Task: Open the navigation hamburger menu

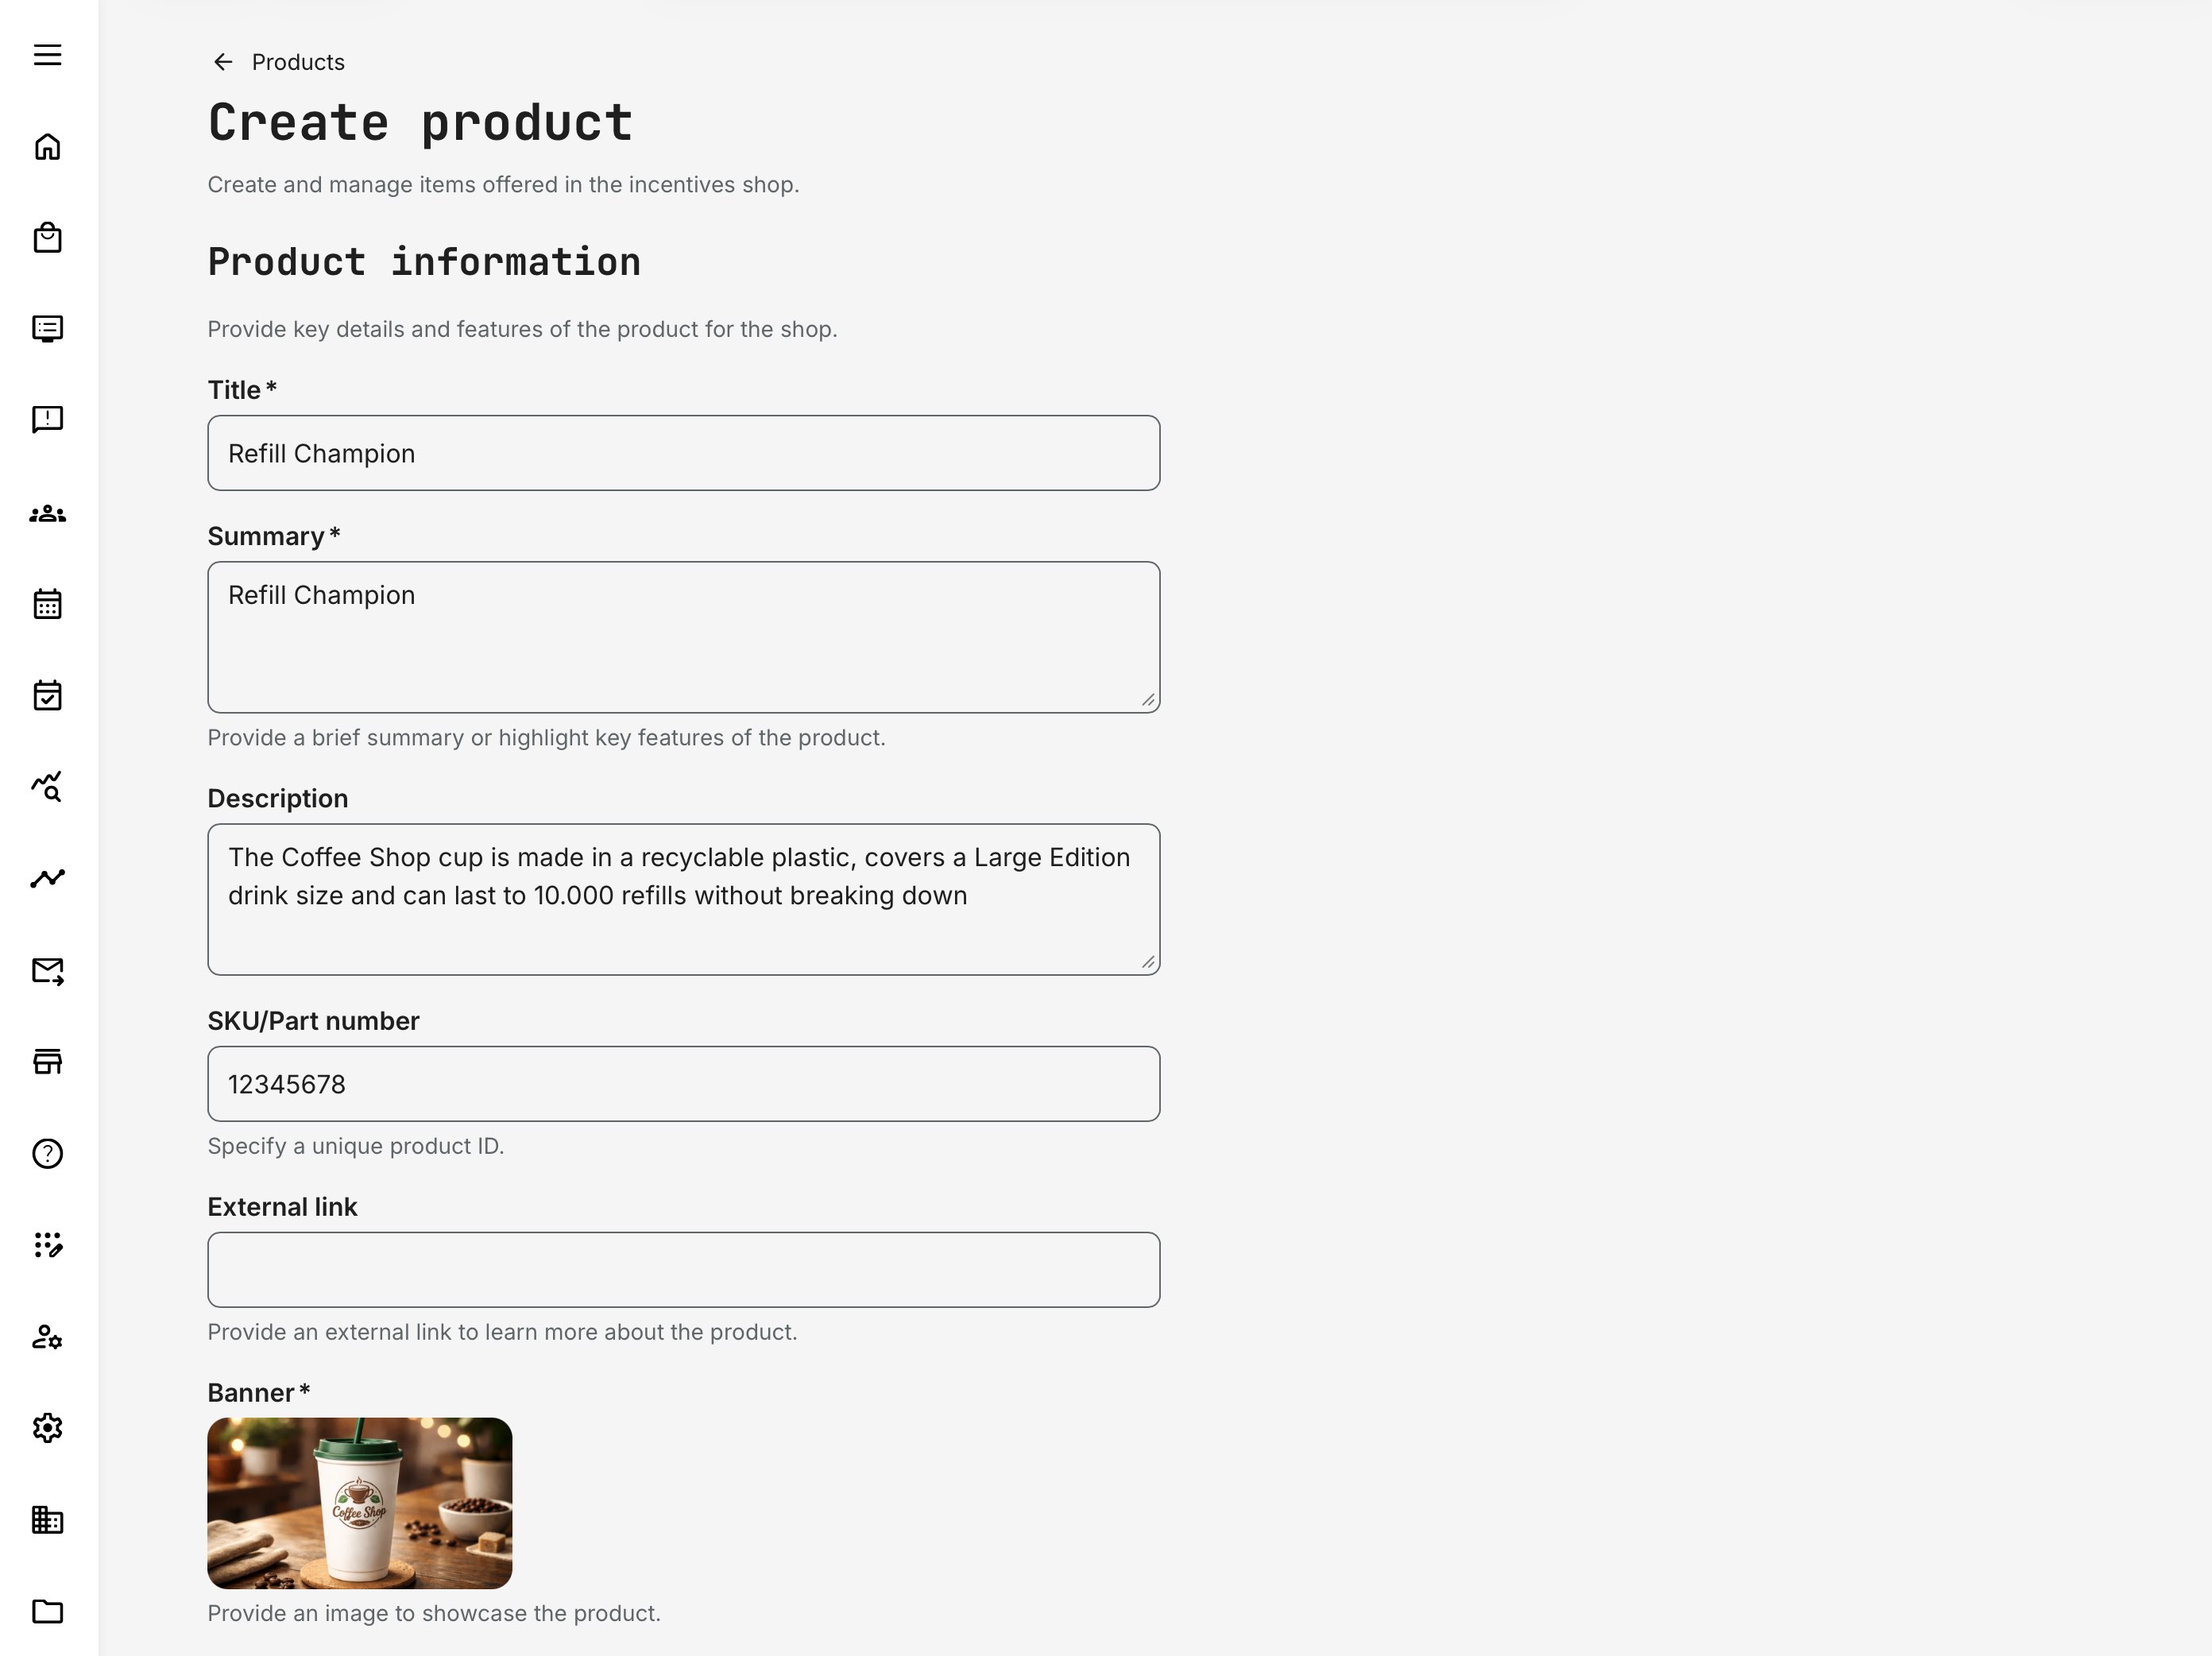Action: (x=47, y=55)
